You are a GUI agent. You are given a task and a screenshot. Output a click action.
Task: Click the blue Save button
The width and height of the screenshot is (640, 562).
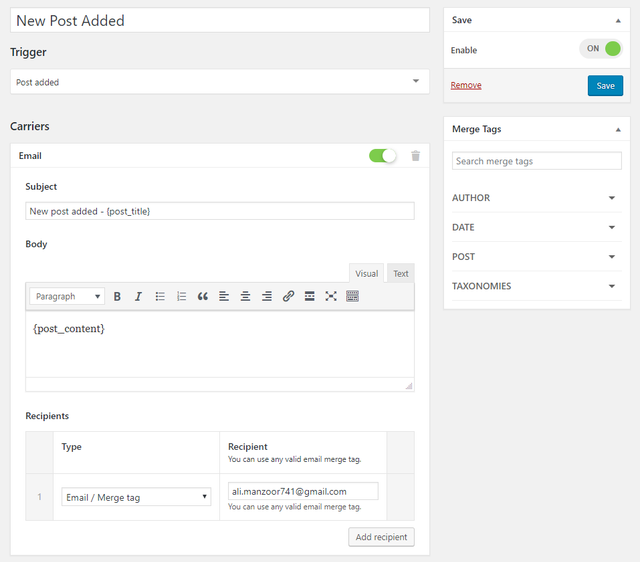click(x=605, y=86)
